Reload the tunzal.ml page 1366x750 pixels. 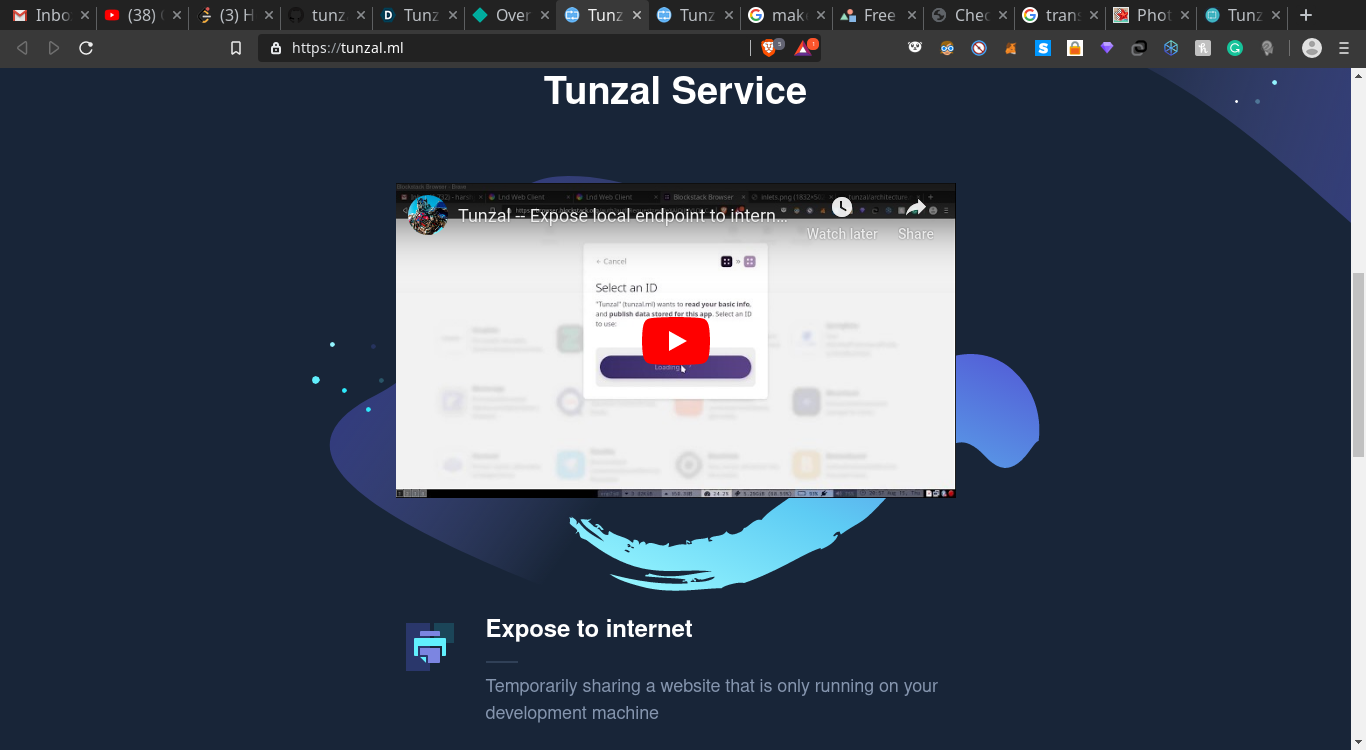(86, 48)
